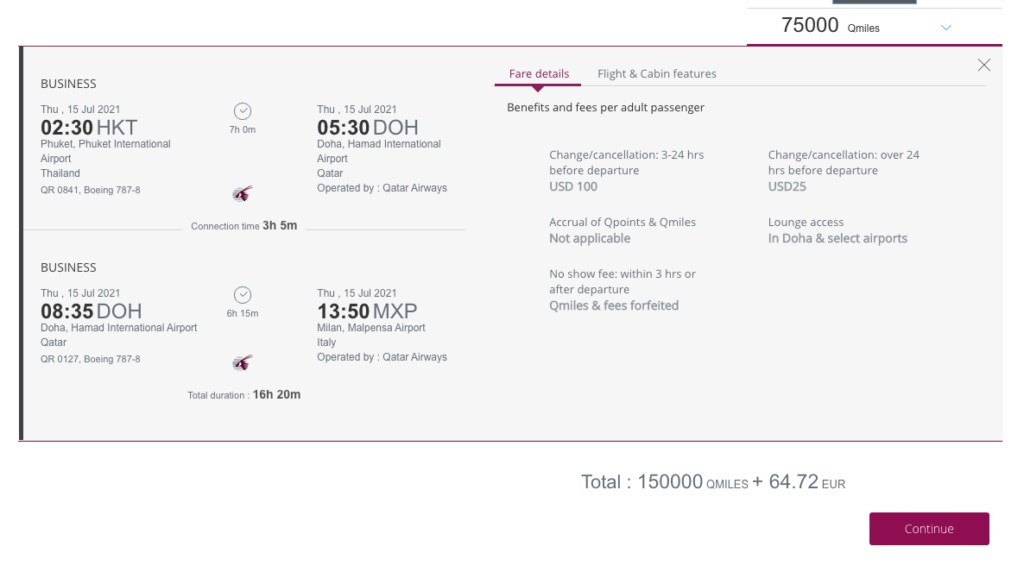1024x578 pixels.
Task: Click flight number QR 0841, Boeing 787-8
Action: pyautogui.click(x=90, y=190)
